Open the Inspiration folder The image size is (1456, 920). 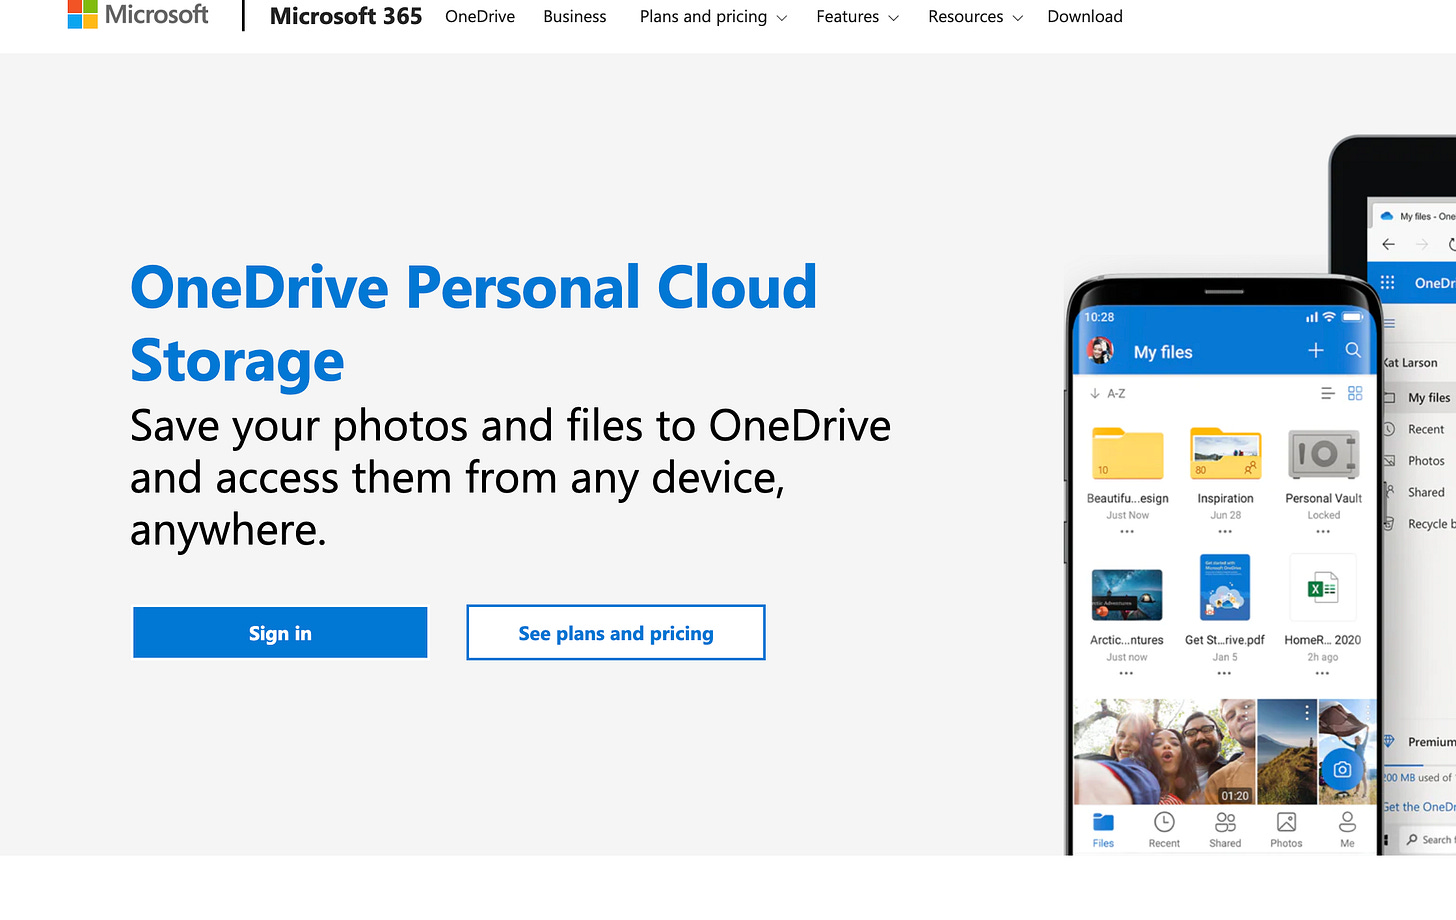(x=1225, y=454)
